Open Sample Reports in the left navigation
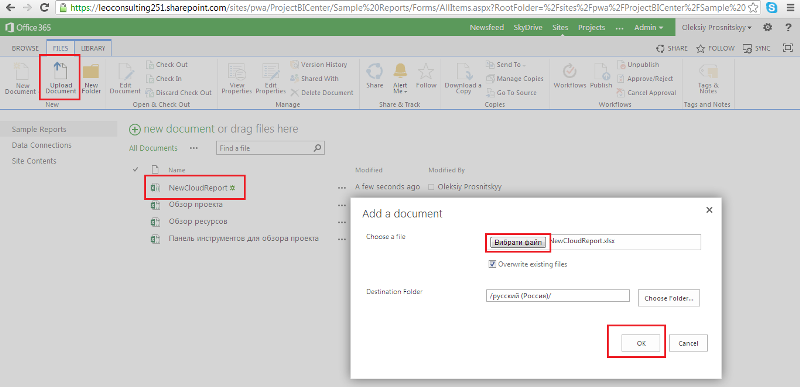The image size is (800, 387). click(39, 130)
